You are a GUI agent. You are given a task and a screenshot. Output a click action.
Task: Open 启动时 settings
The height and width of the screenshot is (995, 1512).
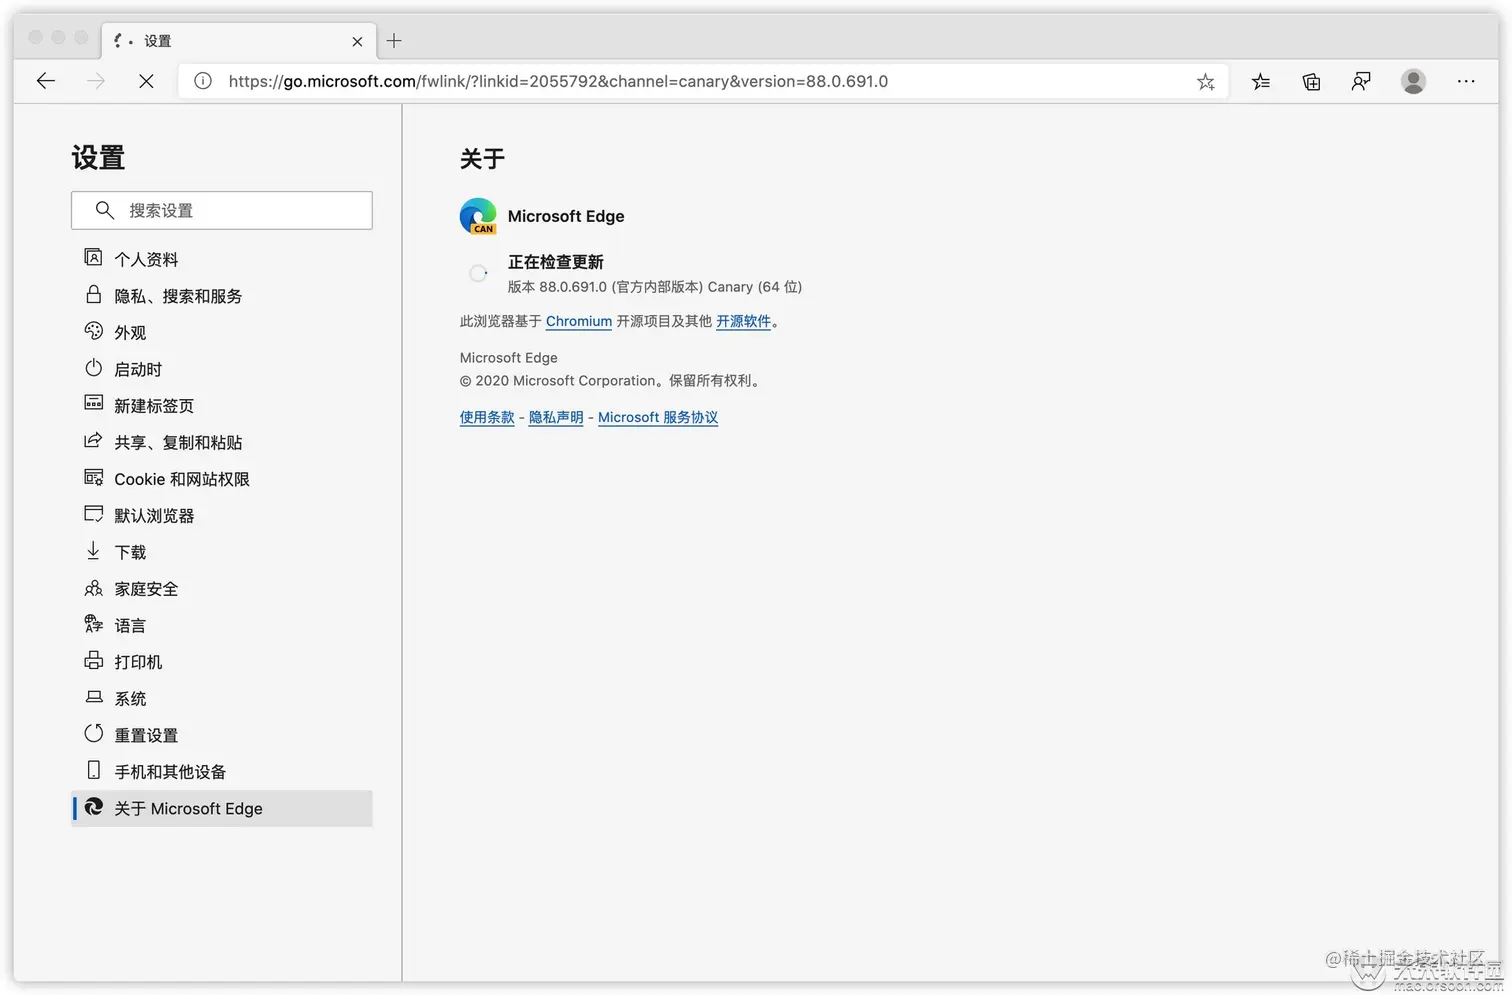pos(222,369)
